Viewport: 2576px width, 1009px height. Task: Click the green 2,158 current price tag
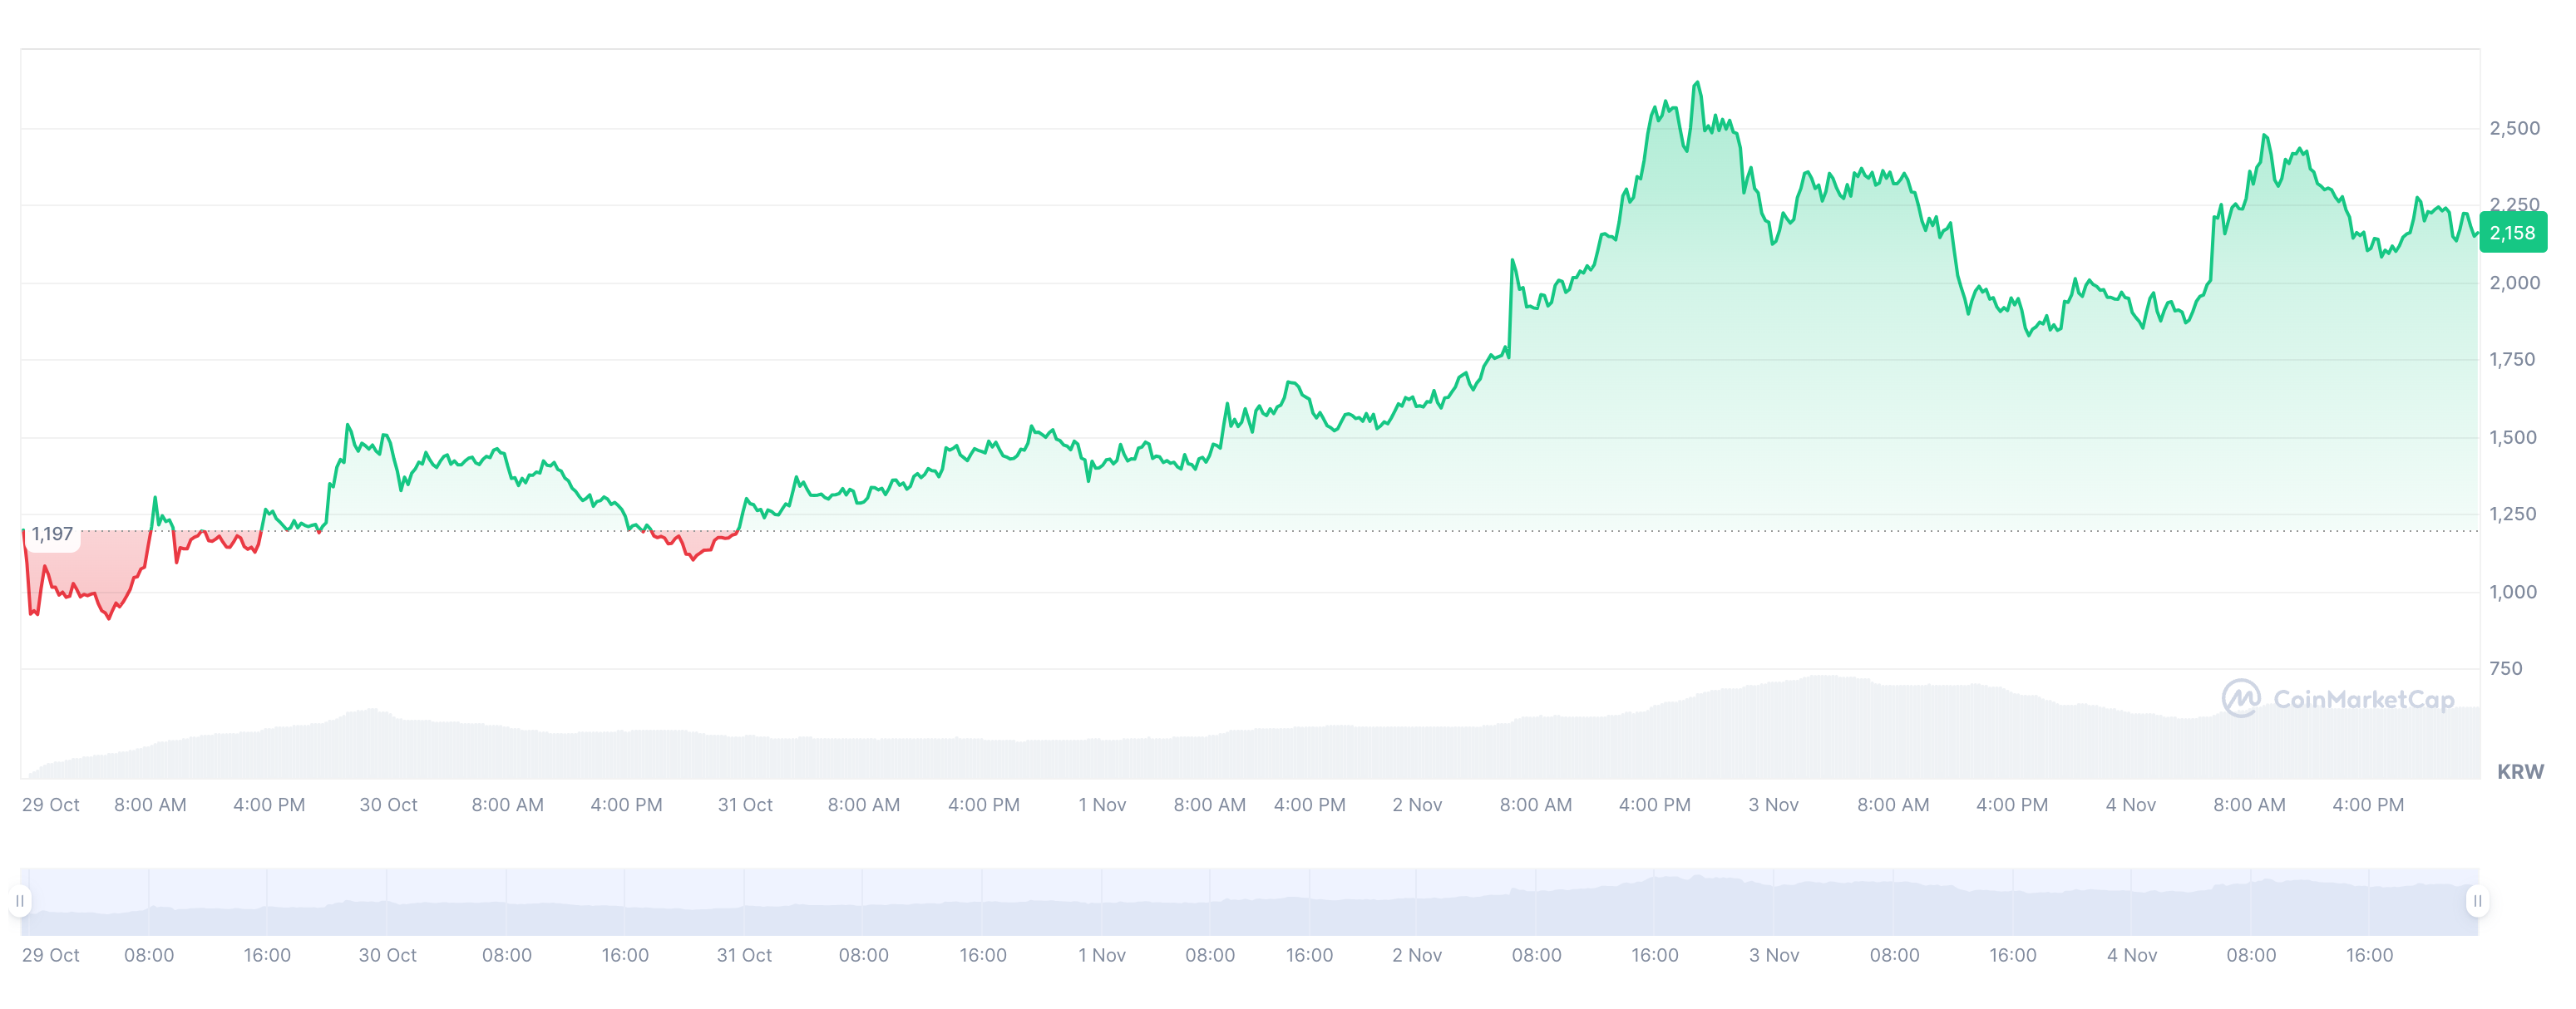click(2512, 233)
